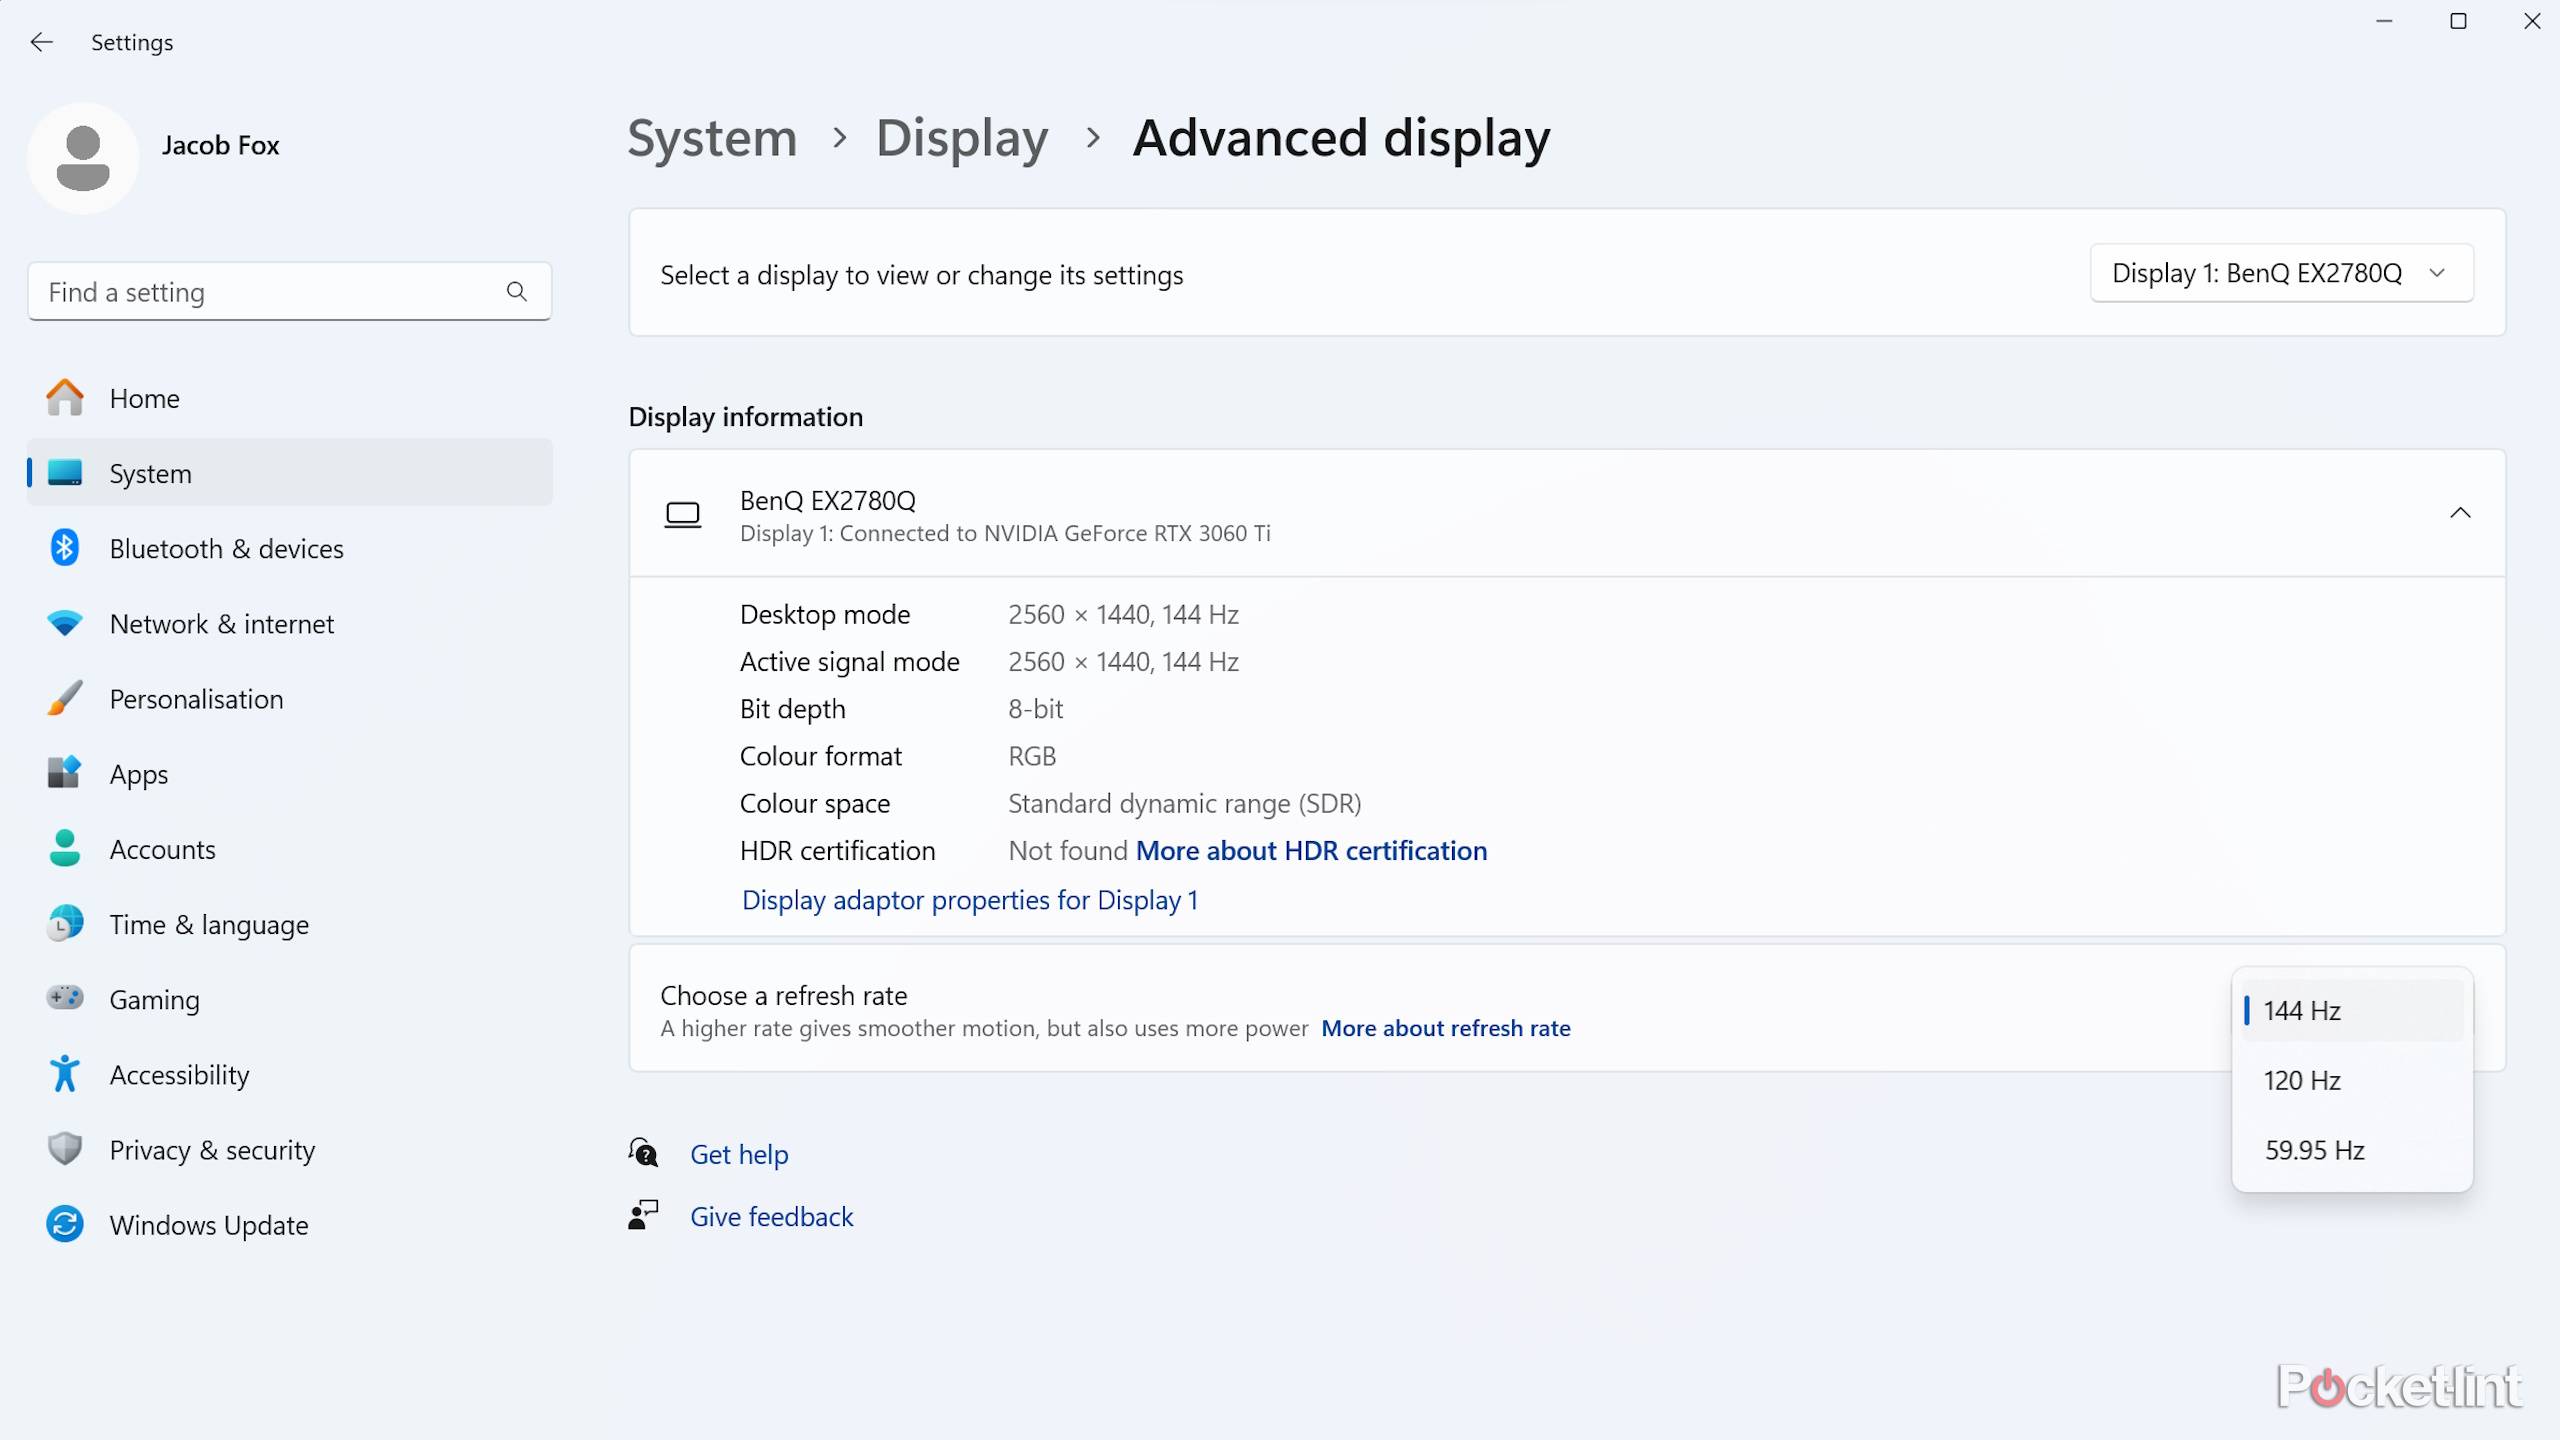Navigate to Personalisation settings
This screenshot has width=2560, height=1440.
coord(290,698)
